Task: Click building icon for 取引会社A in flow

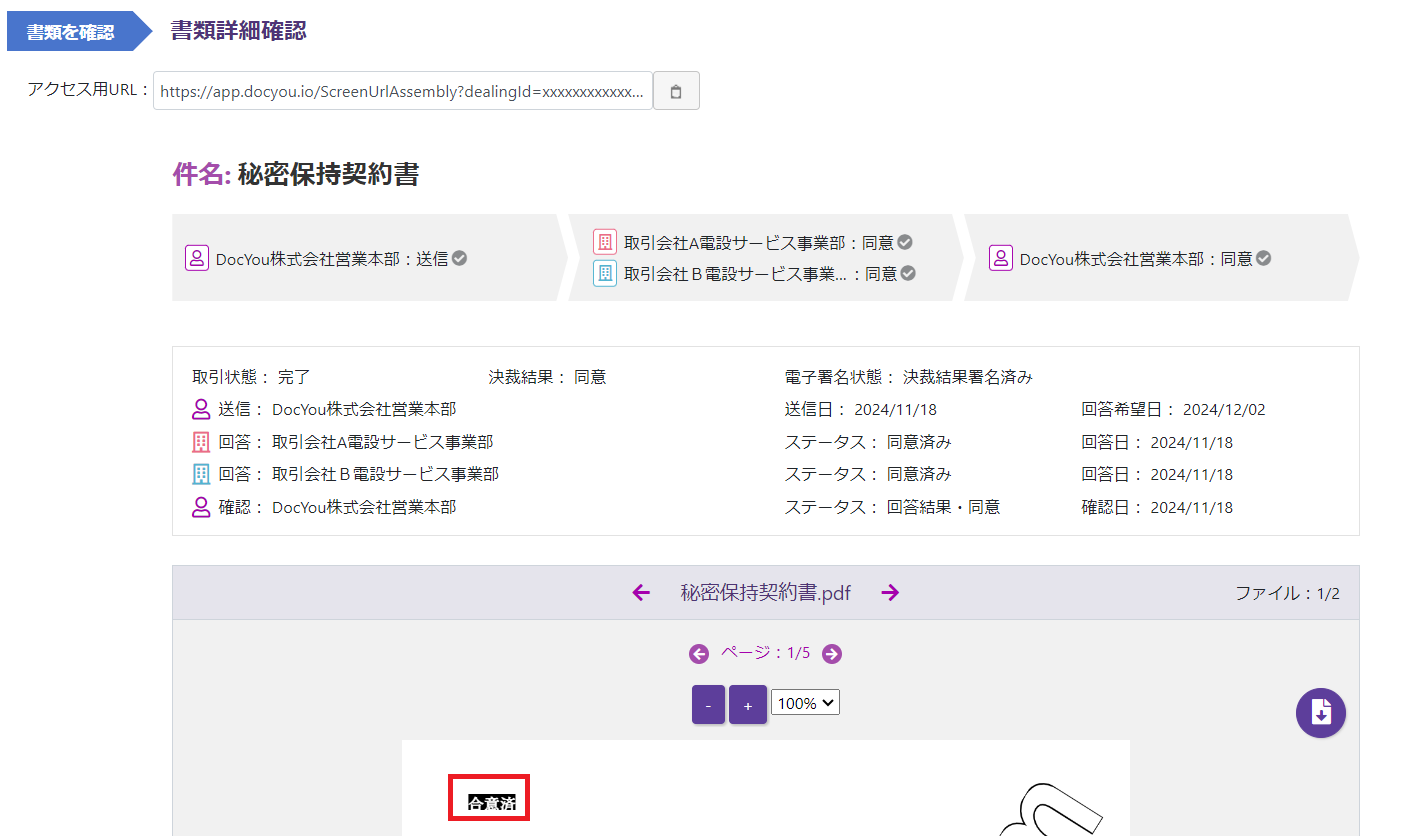Action: point(604,242)
